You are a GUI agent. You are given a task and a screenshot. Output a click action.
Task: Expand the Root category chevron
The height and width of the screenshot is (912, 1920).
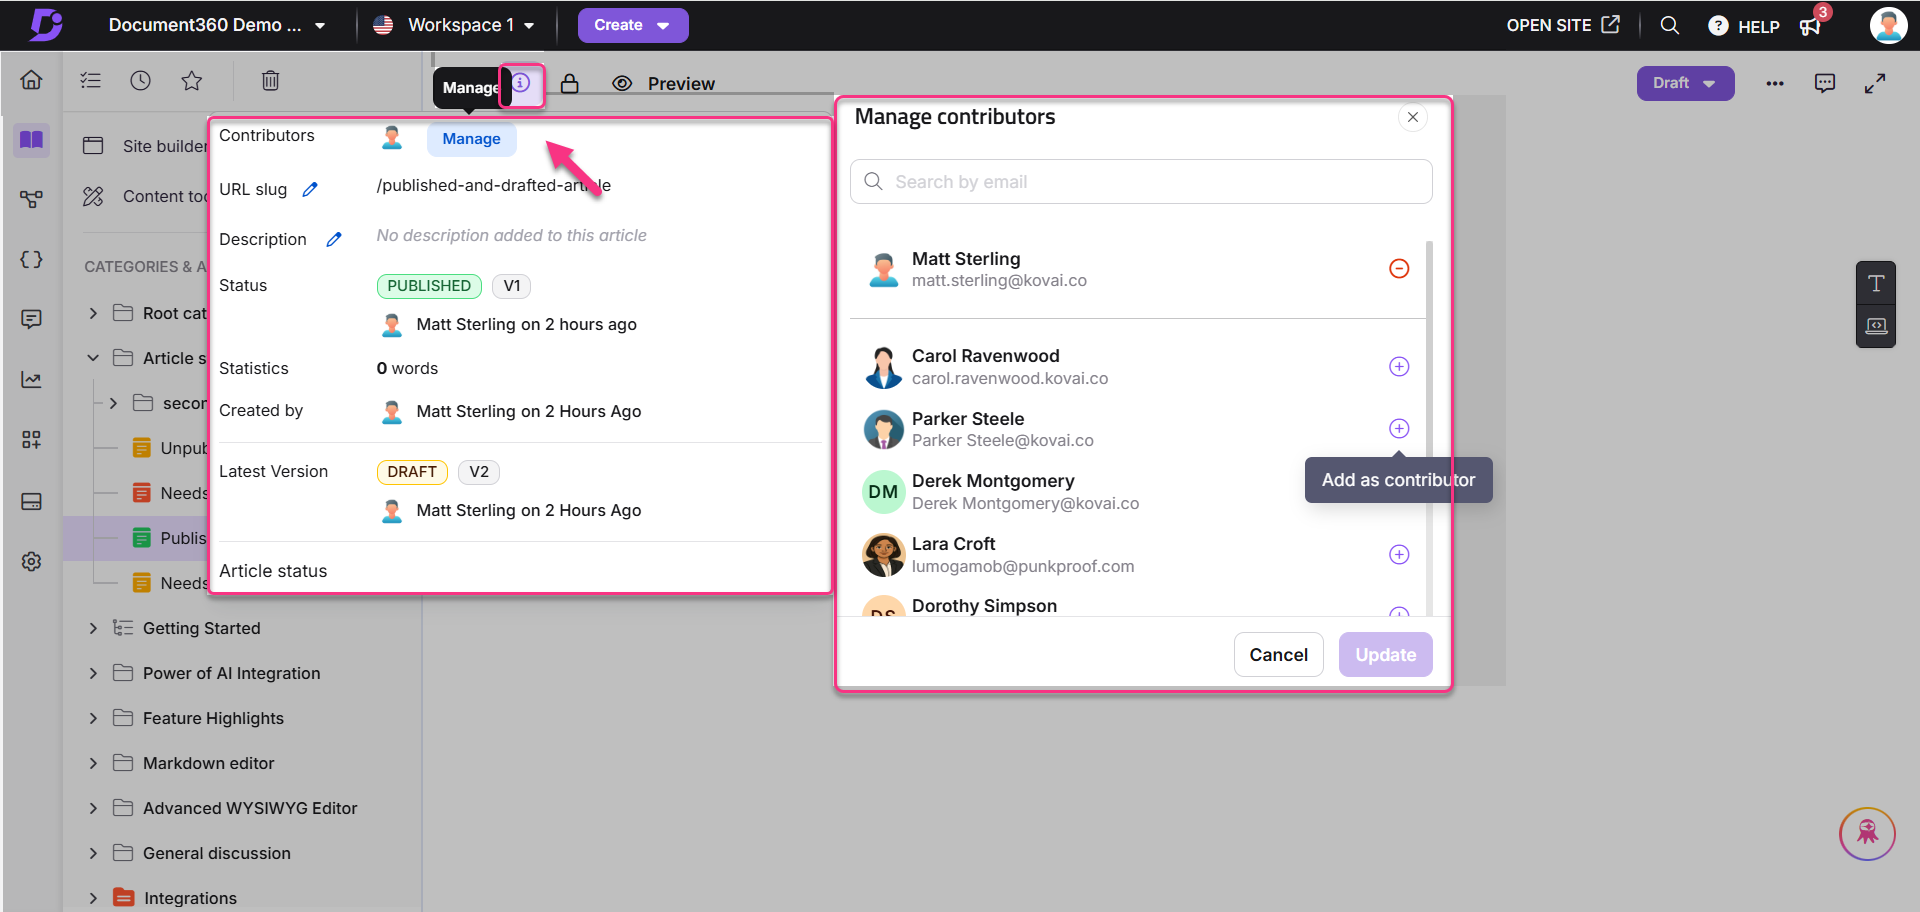(93, 313)
